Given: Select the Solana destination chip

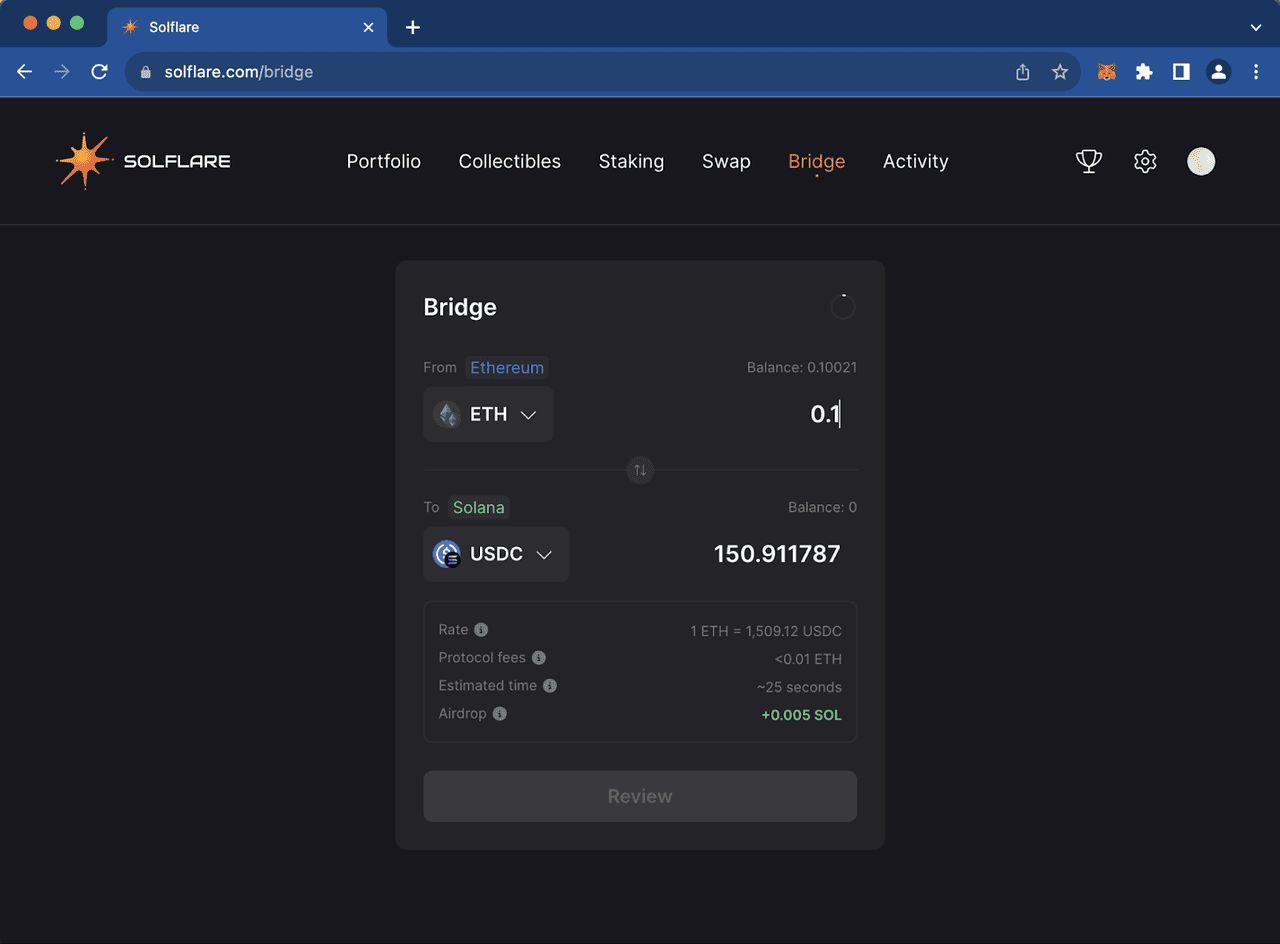Looking at the screenshot, I should 478,507.
